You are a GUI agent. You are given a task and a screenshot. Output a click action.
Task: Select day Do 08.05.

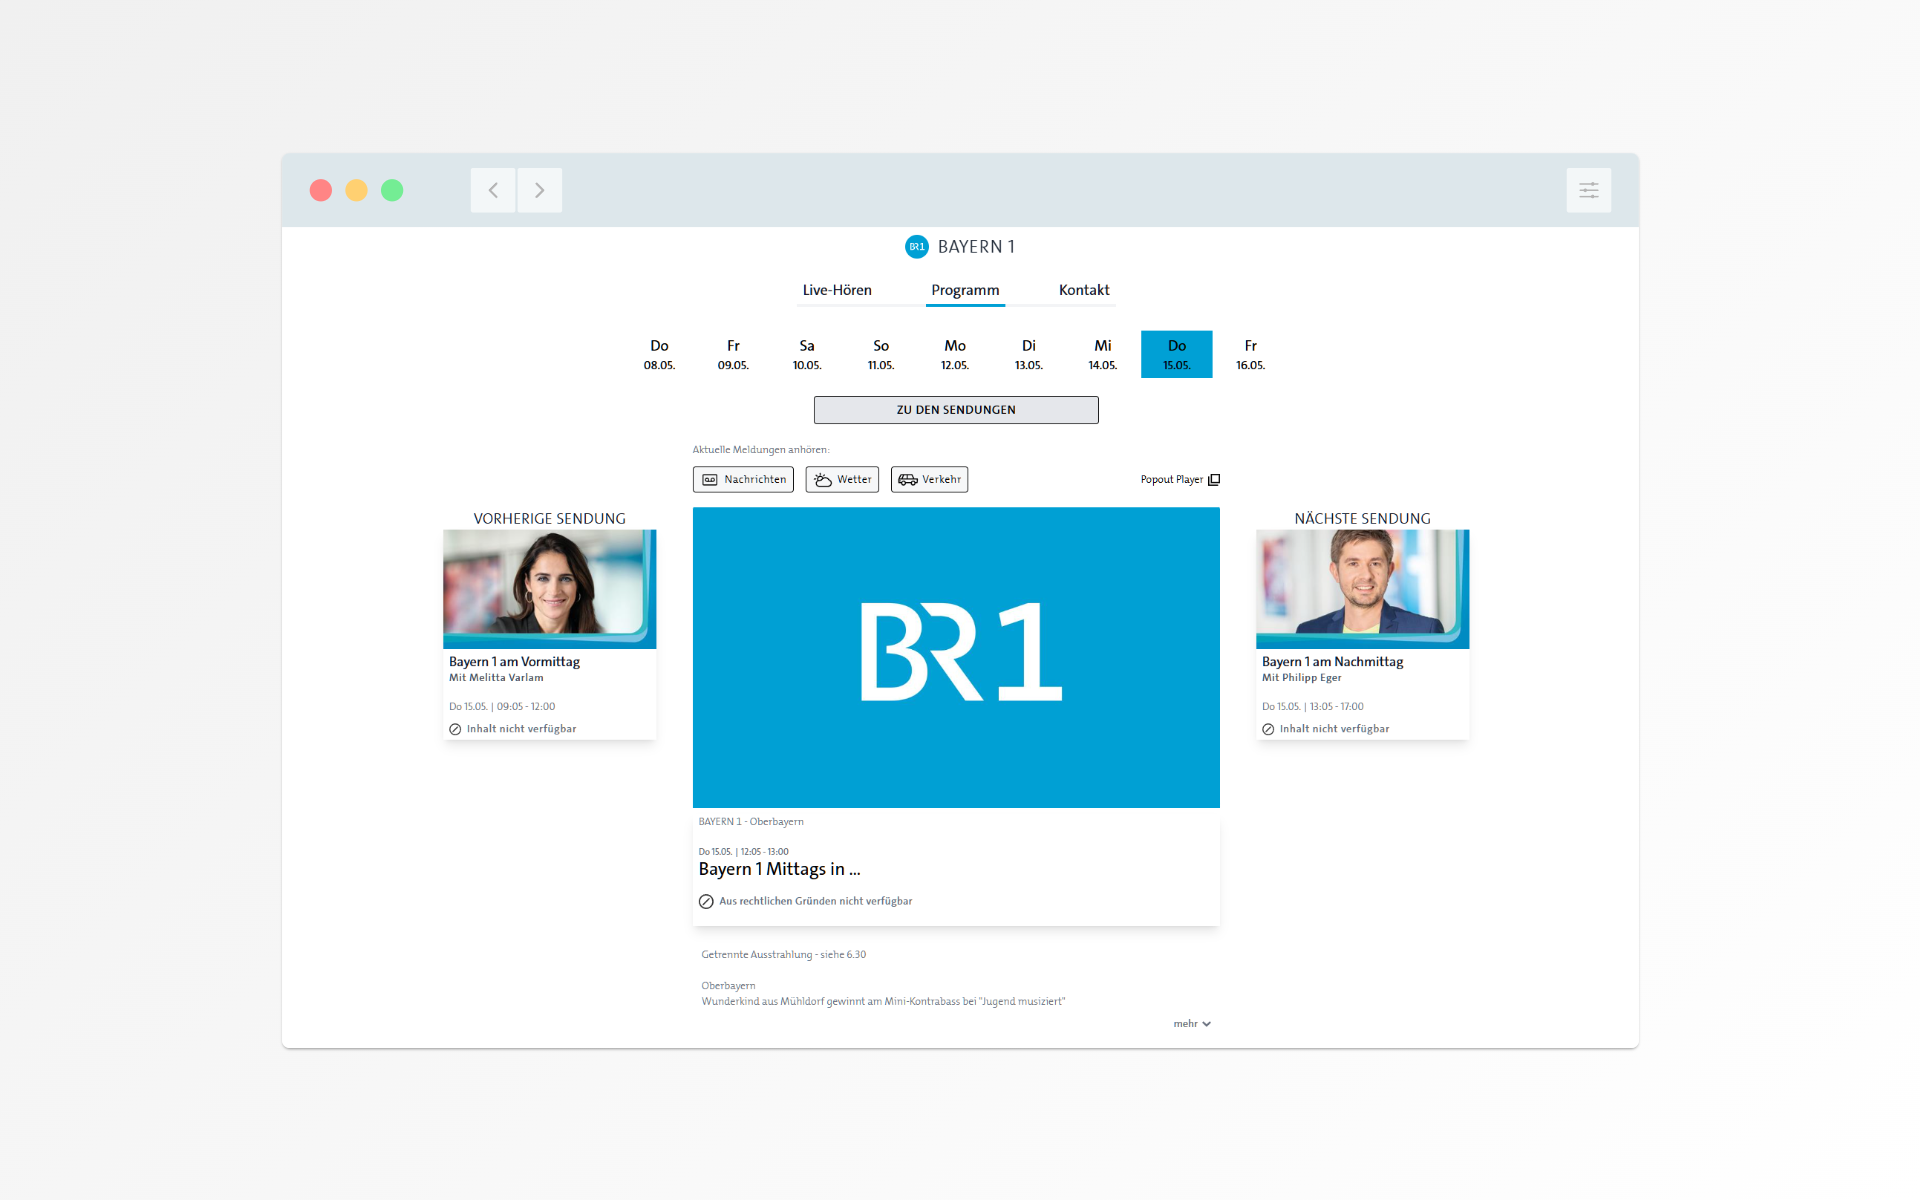(x=659, y=354)
